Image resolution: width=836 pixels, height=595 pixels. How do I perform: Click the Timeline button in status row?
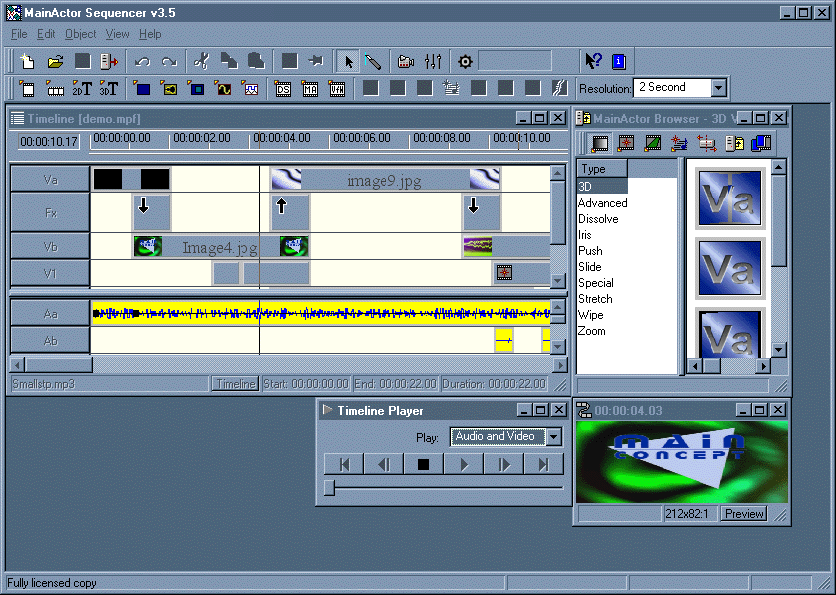[x=235, y=384]
